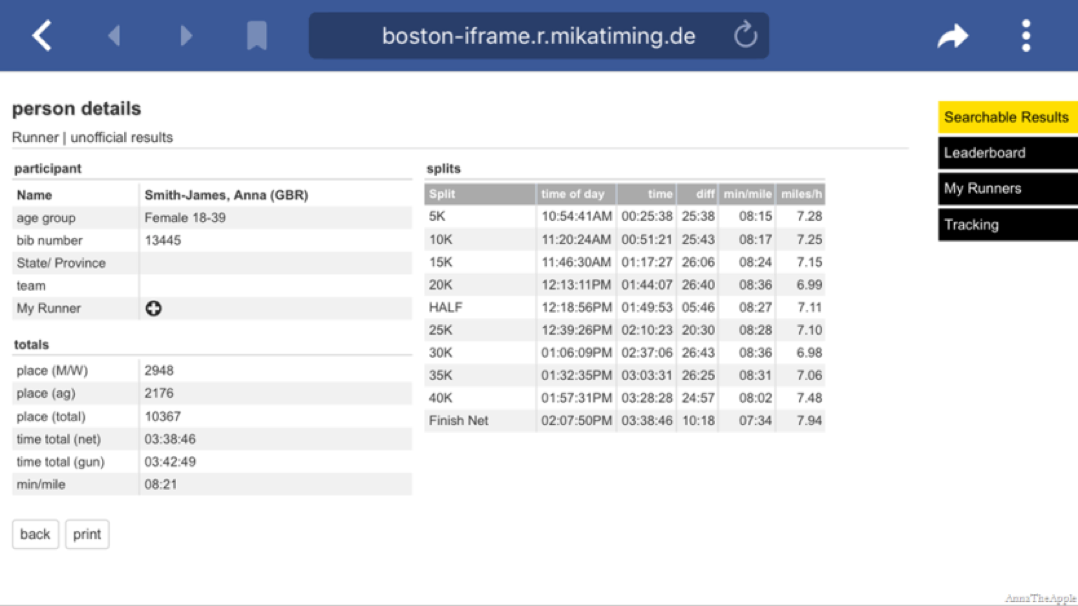Click the min/mile column header
This screenshot has width=1078, height=606.
[x=747, y=194]
